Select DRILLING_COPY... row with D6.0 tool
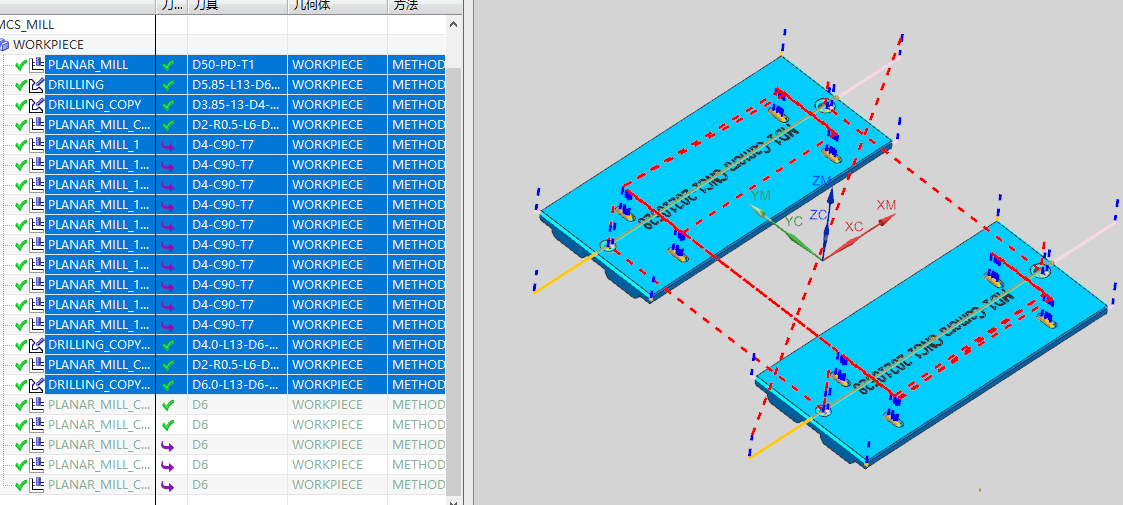The width and height of the screenshot is (1123, 505). [100, 385]
